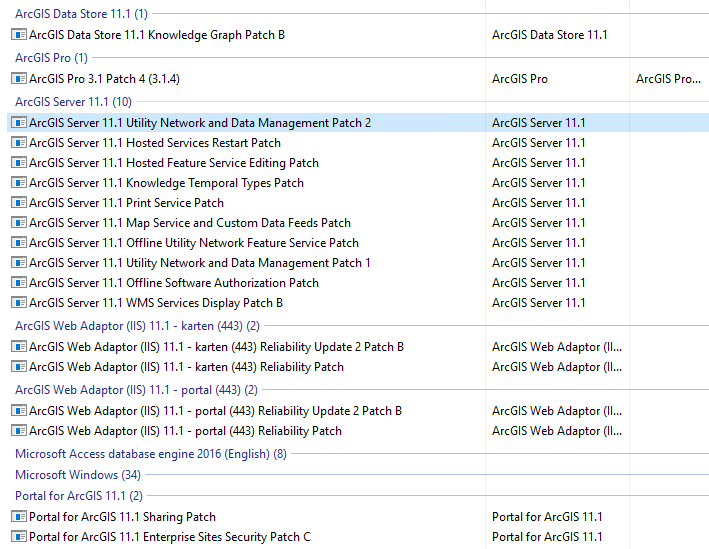Click icon of Offline Utility Network Feature Service Patch
The width and height of the screenshot is (709, 549).
[x=19, y=242]
